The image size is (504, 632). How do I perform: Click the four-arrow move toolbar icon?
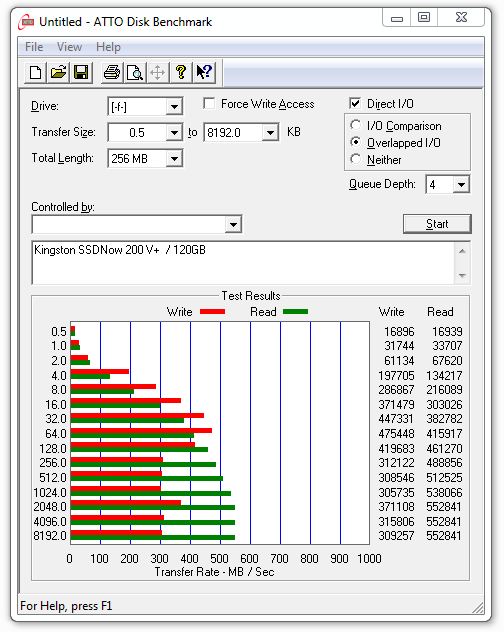tap(157, 73)
